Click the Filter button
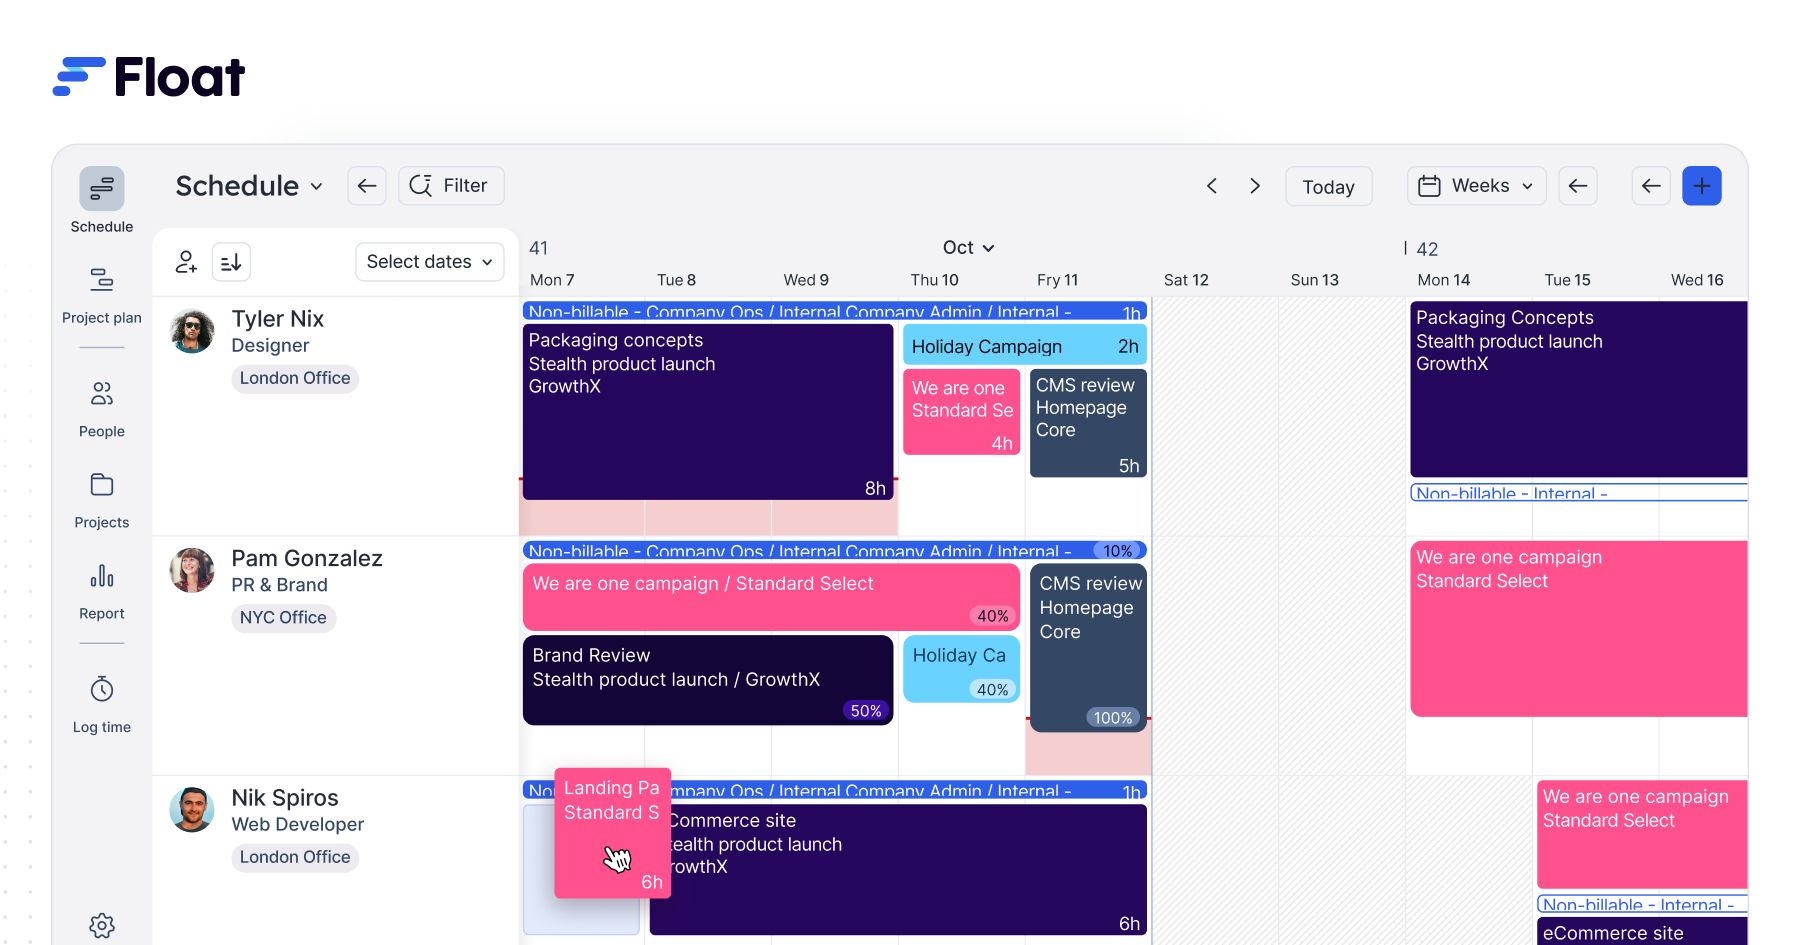 (x=451, y=186)
